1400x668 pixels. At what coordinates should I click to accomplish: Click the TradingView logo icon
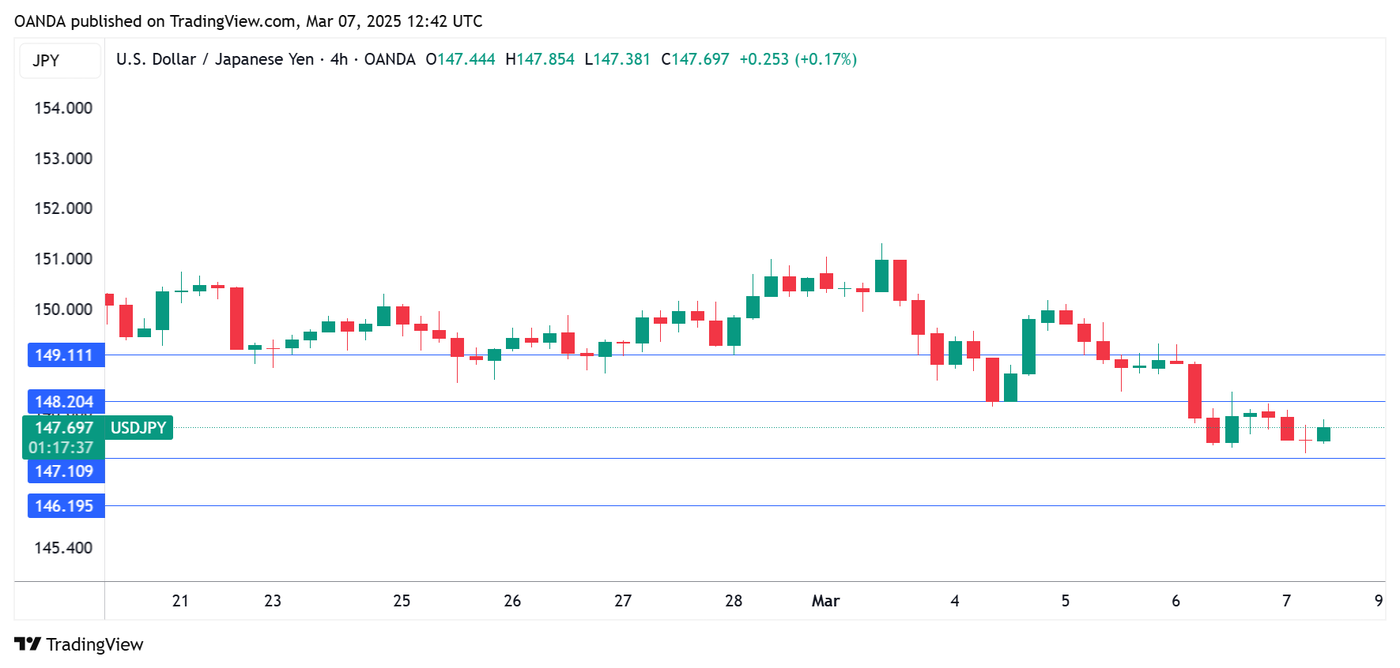coord(27,645)
